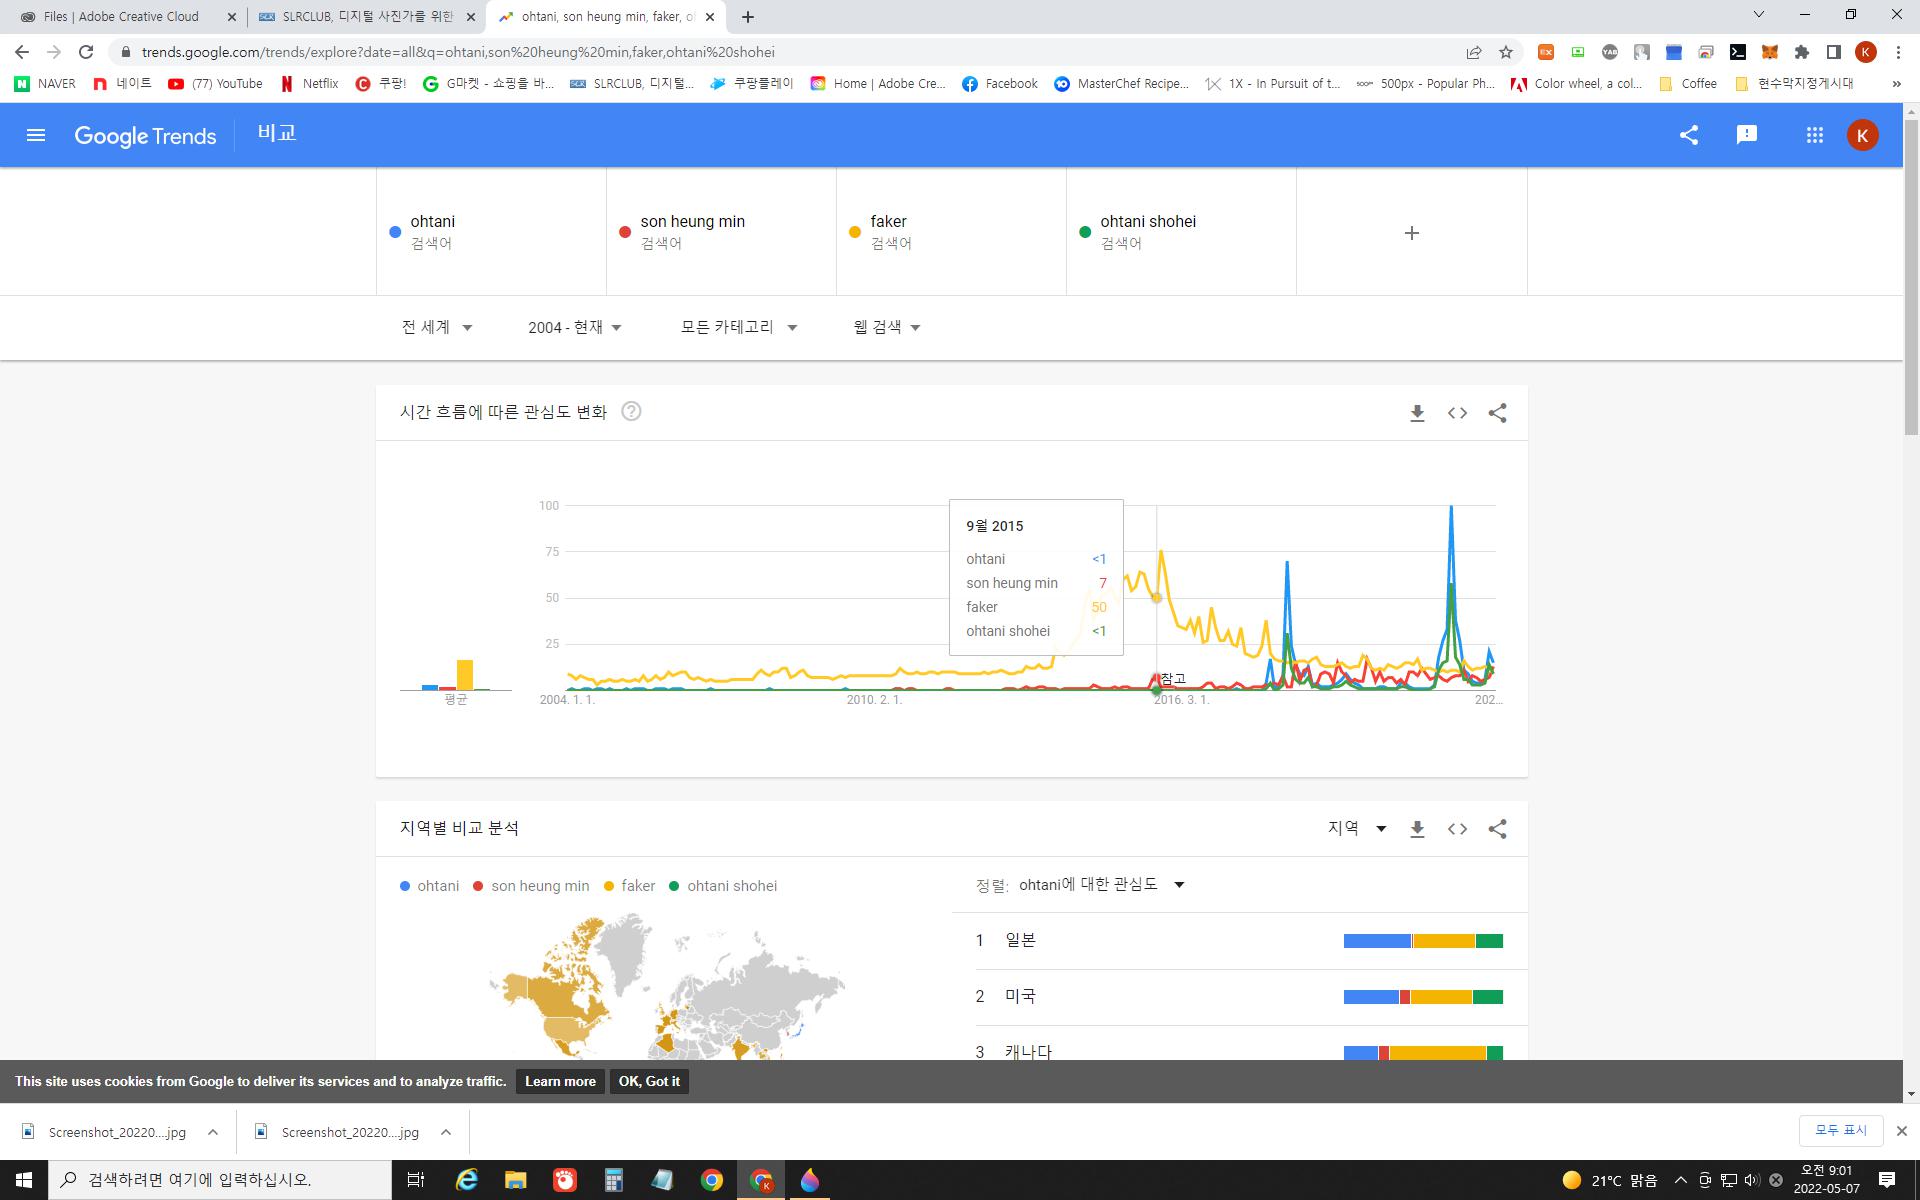Expand the 모든 카테고리 dropdown
This screenshot has height=1200, width=1920.
(x=739, y=327)
